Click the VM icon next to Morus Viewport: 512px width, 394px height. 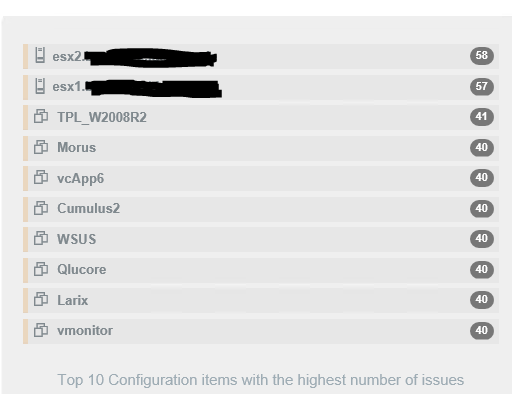click(41, 147)
